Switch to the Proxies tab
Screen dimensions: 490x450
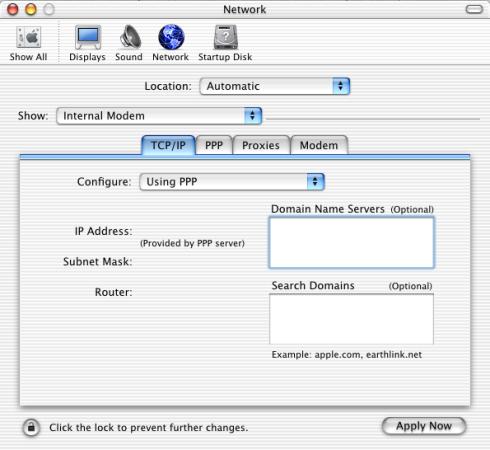click(261, 145)
